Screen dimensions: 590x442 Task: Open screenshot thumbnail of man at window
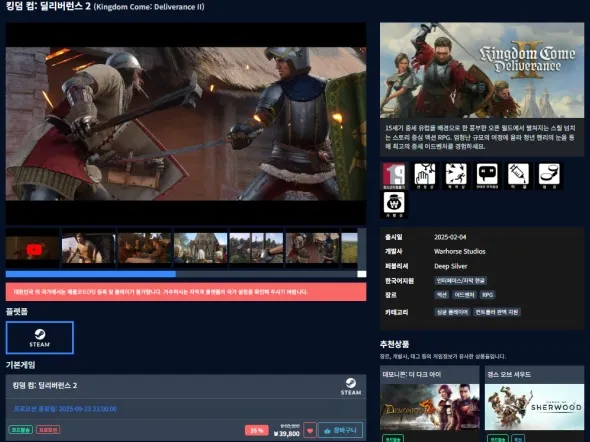[x=88, y=248]
